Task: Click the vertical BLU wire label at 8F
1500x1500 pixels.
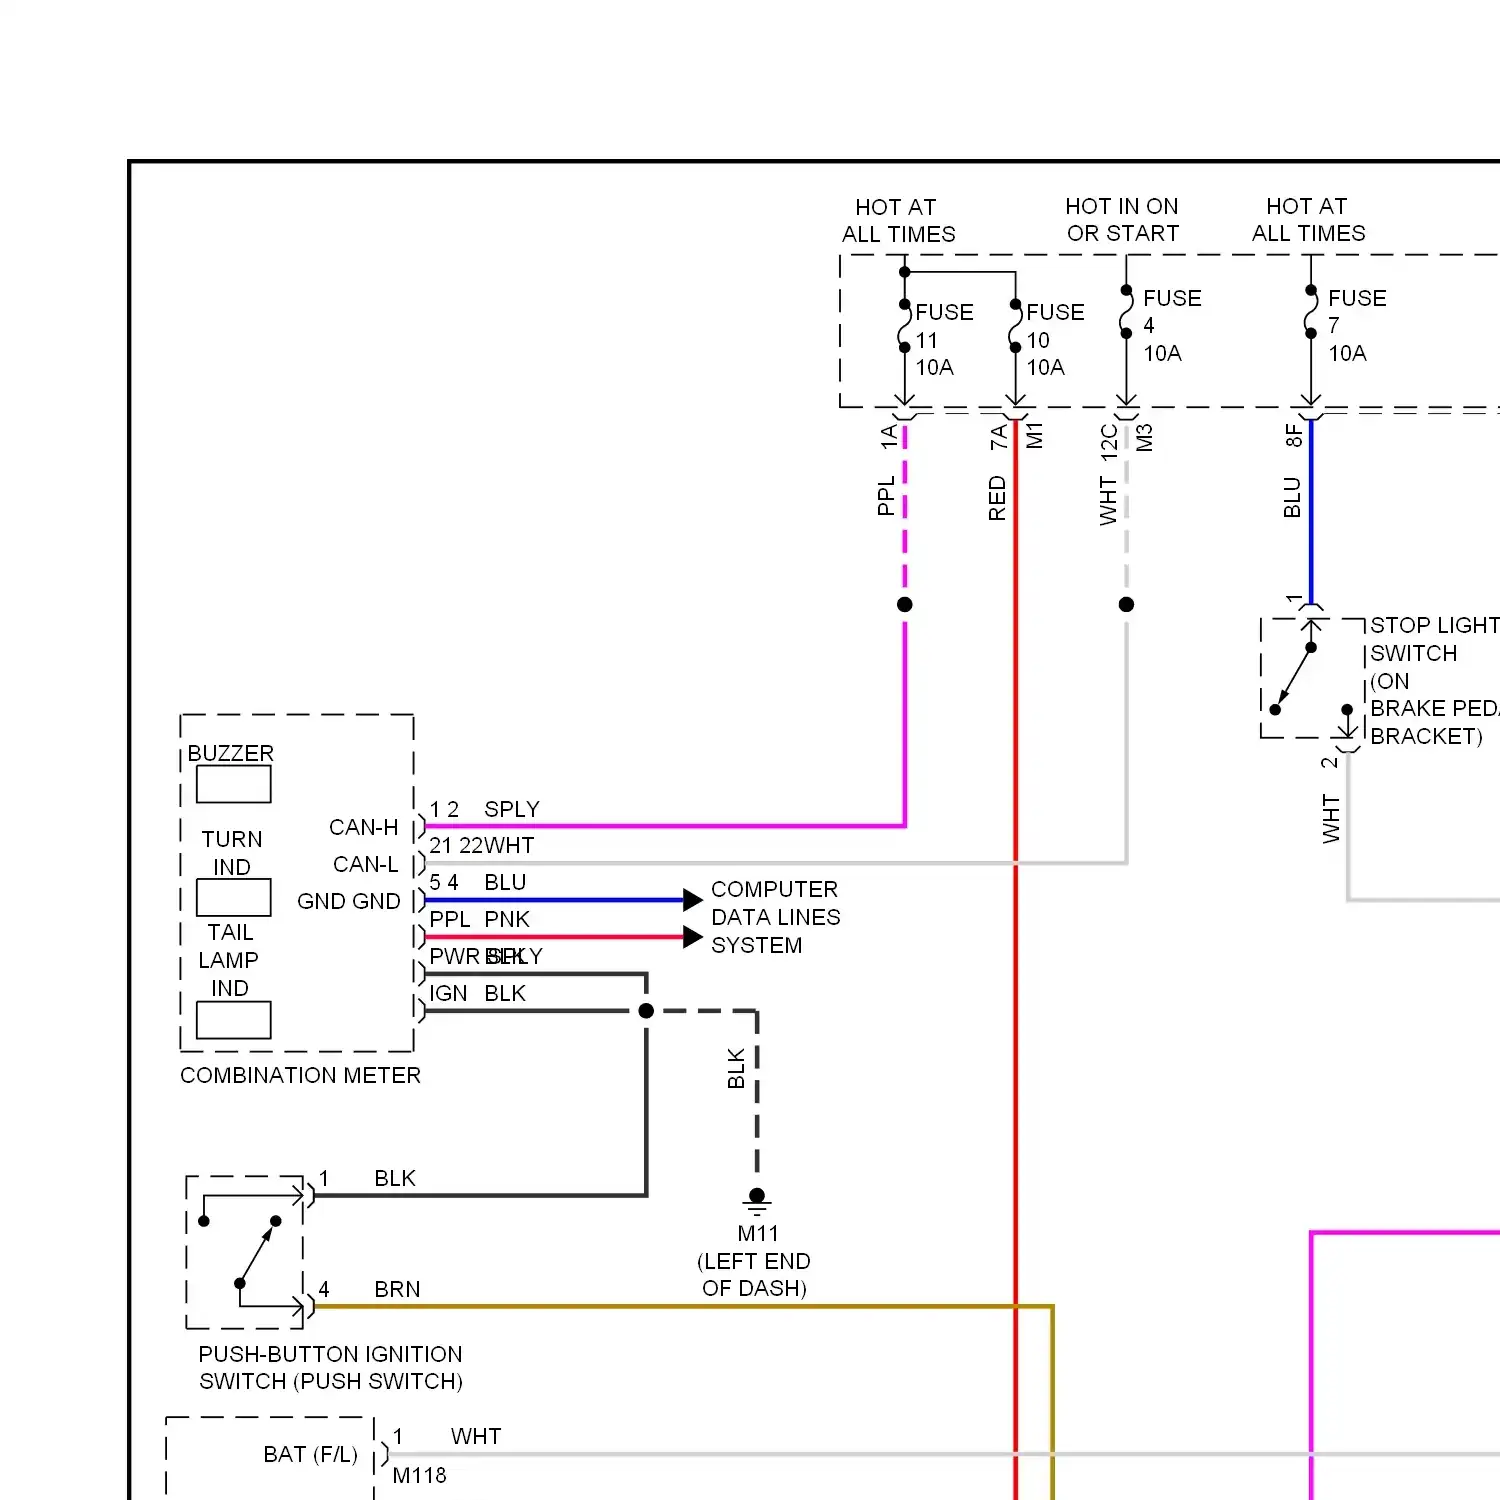Action: tap(1292, 497)
